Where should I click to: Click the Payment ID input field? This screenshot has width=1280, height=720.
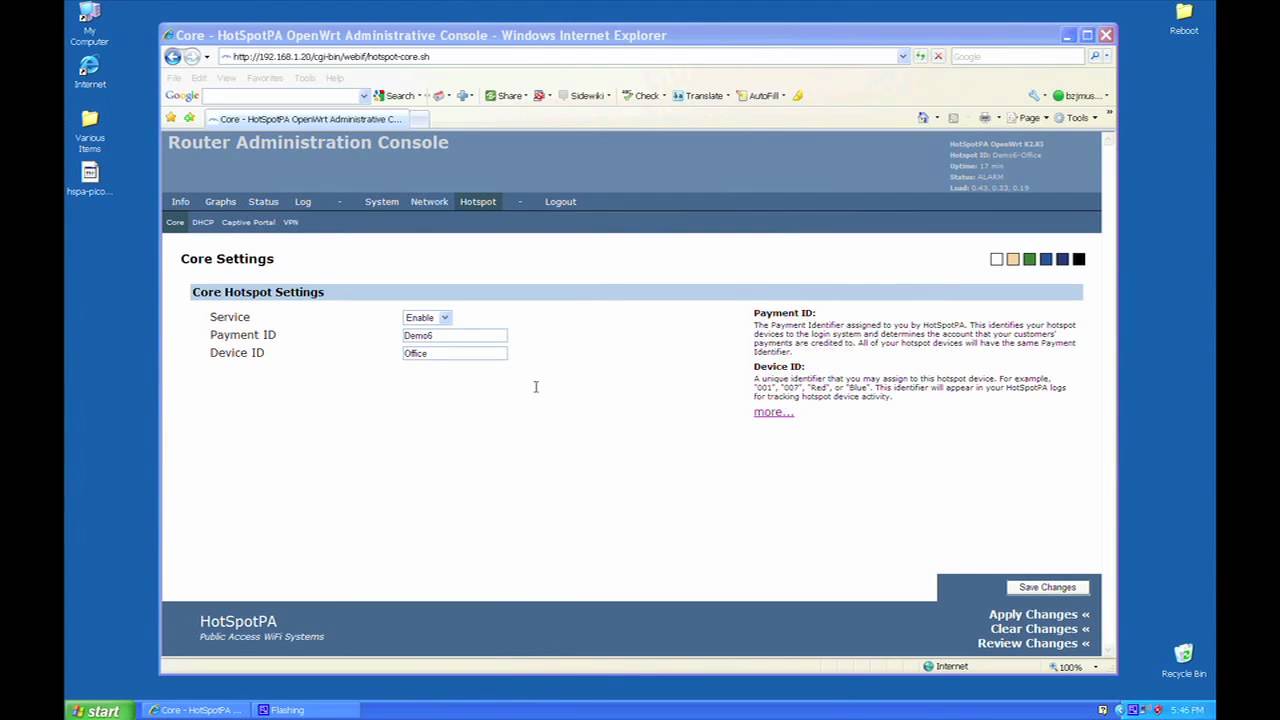click(x=455, y=336)
